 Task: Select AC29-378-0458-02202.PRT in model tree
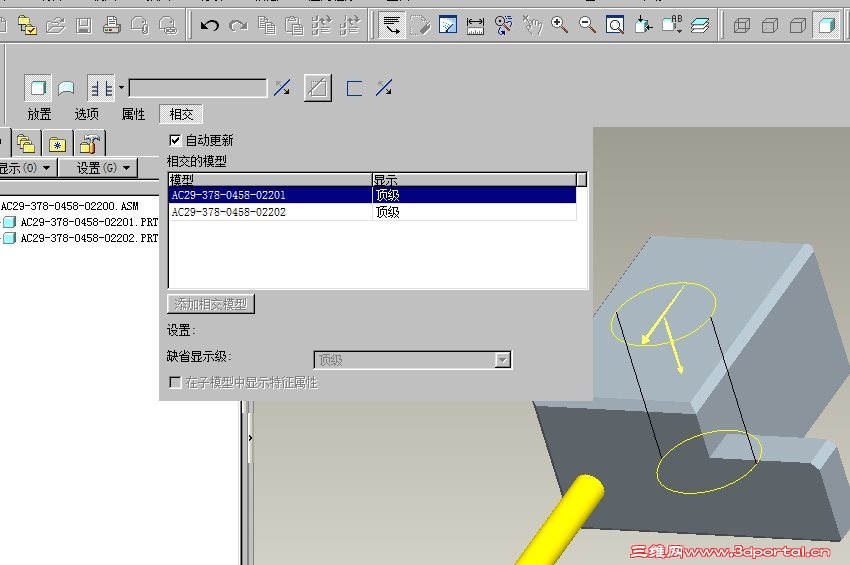(x=89, y=238)
